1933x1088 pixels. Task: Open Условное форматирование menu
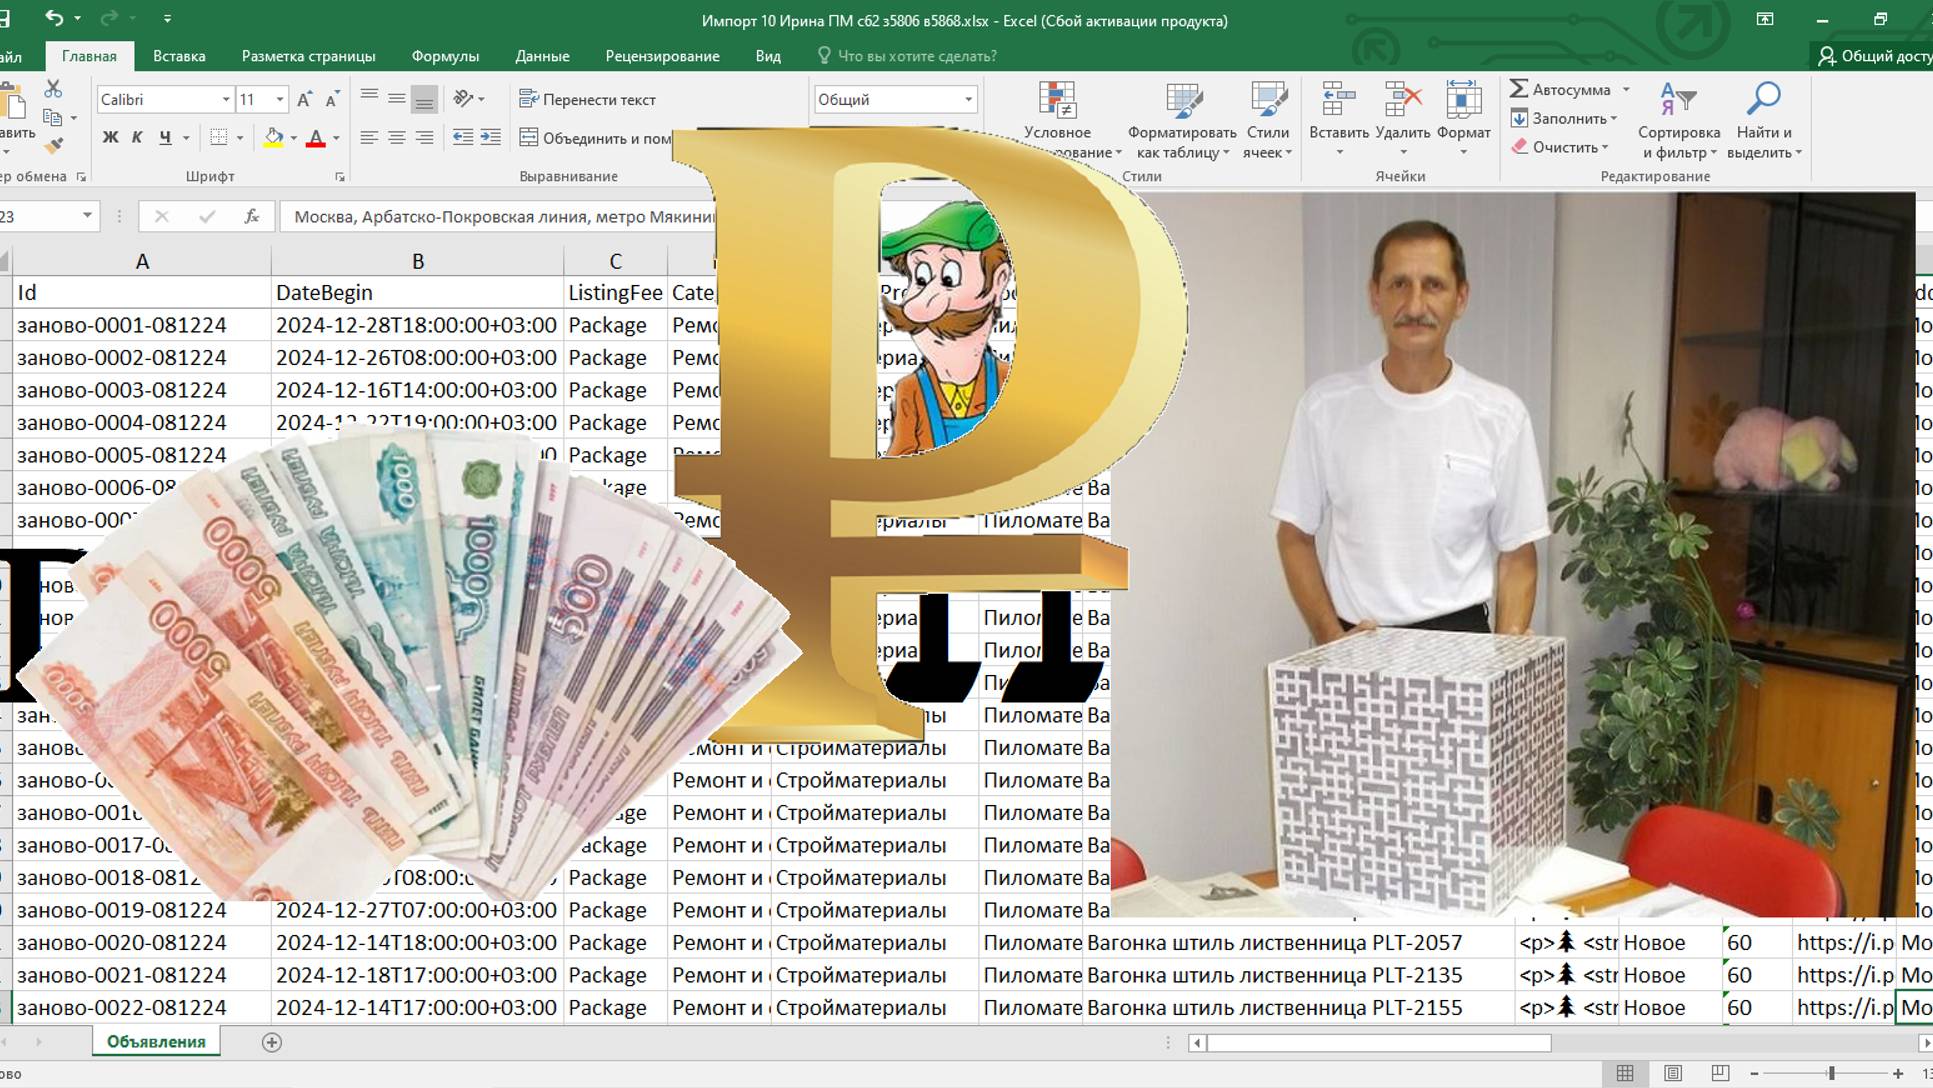(1058, 120)
